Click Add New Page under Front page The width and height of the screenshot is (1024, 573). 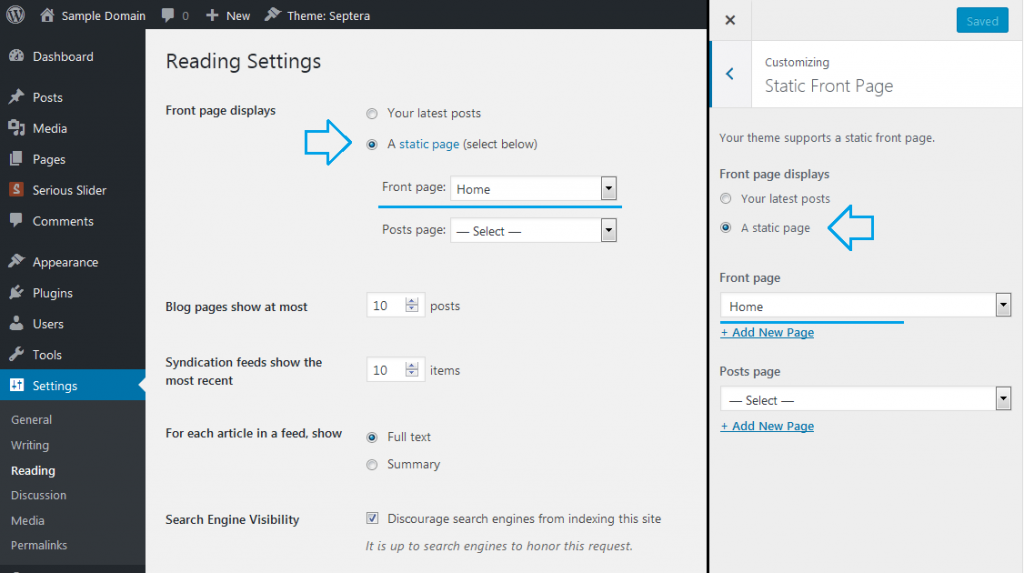coord(767,332)
